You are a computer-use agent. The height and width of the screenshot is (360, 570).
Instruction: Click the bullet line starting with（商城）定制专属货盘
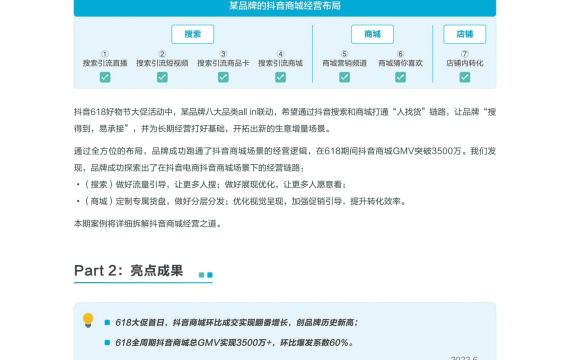click(x=241, y=201)
